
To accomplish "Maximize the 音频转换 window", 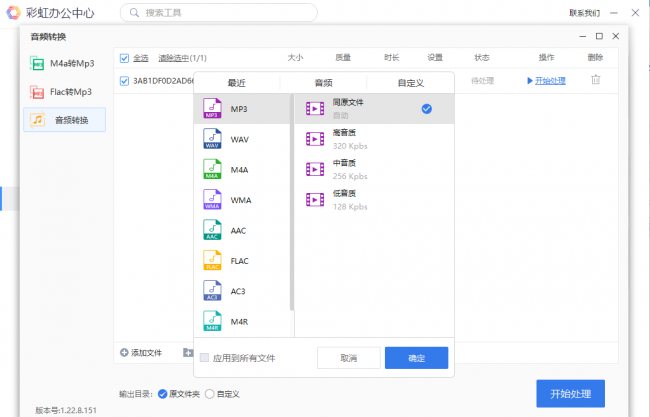I will click(x=599, y=36).
